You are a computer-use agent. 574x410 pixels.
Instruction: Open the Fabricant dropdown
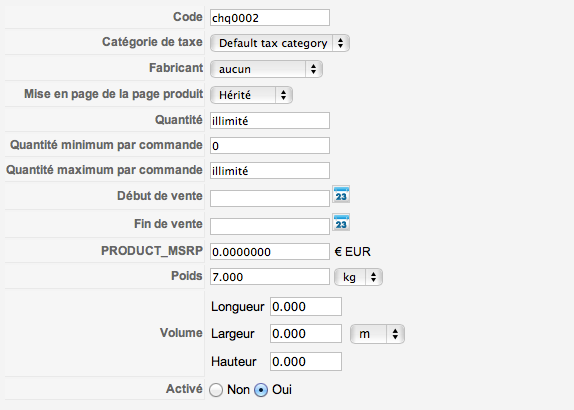pyautogui.click(x=266, y=69)
